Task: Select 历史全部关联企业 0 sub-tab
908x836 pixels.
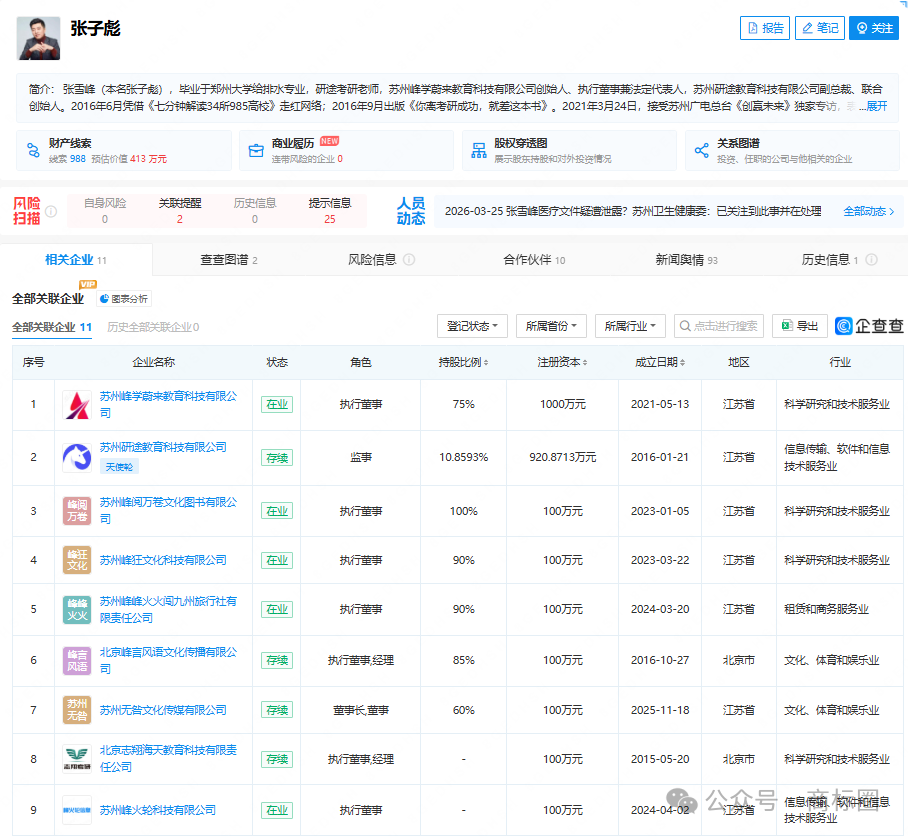Action: click(153, 327)
